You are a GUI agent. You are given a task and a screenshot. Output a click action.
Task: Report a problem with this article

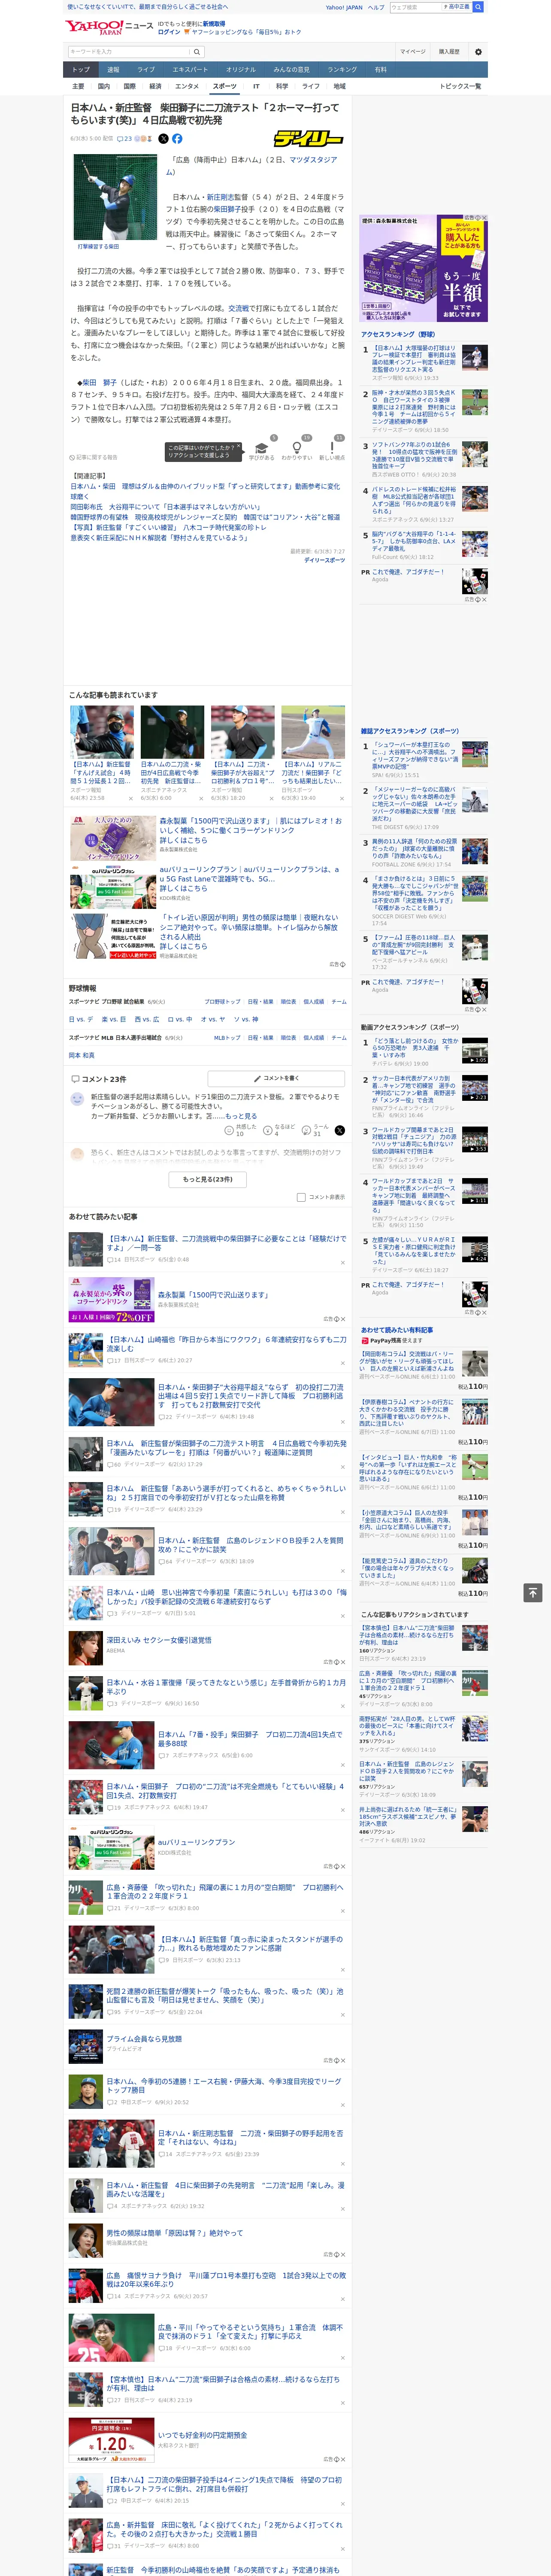coord(94,458)
